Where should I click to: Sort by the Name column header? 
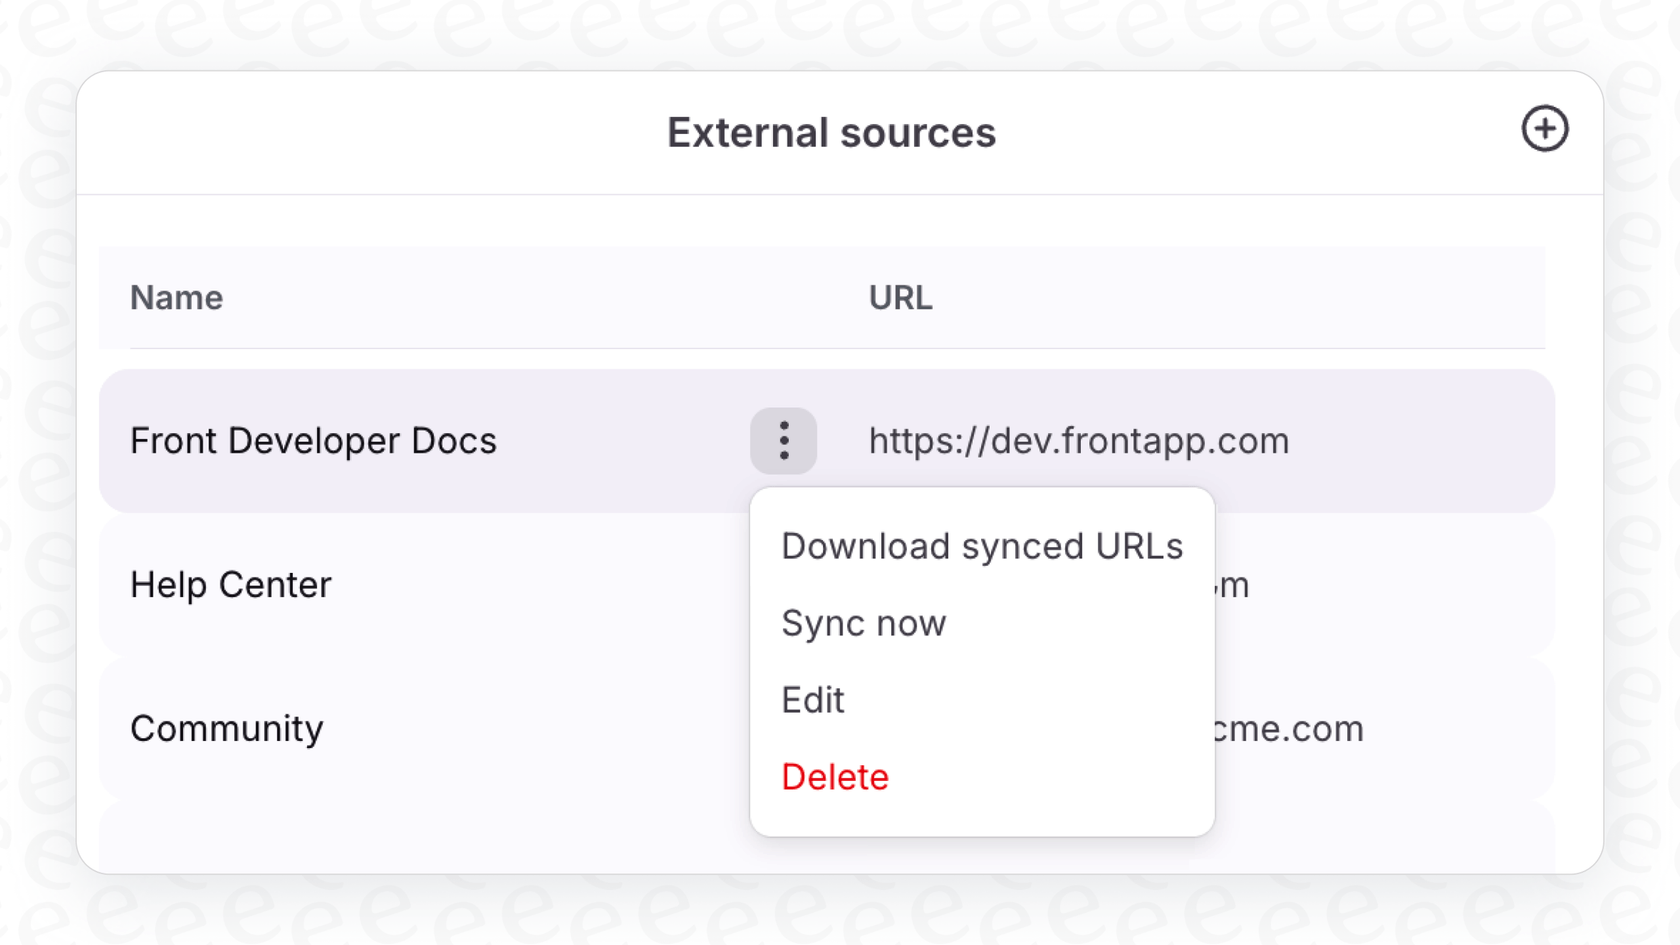[176, 297]
